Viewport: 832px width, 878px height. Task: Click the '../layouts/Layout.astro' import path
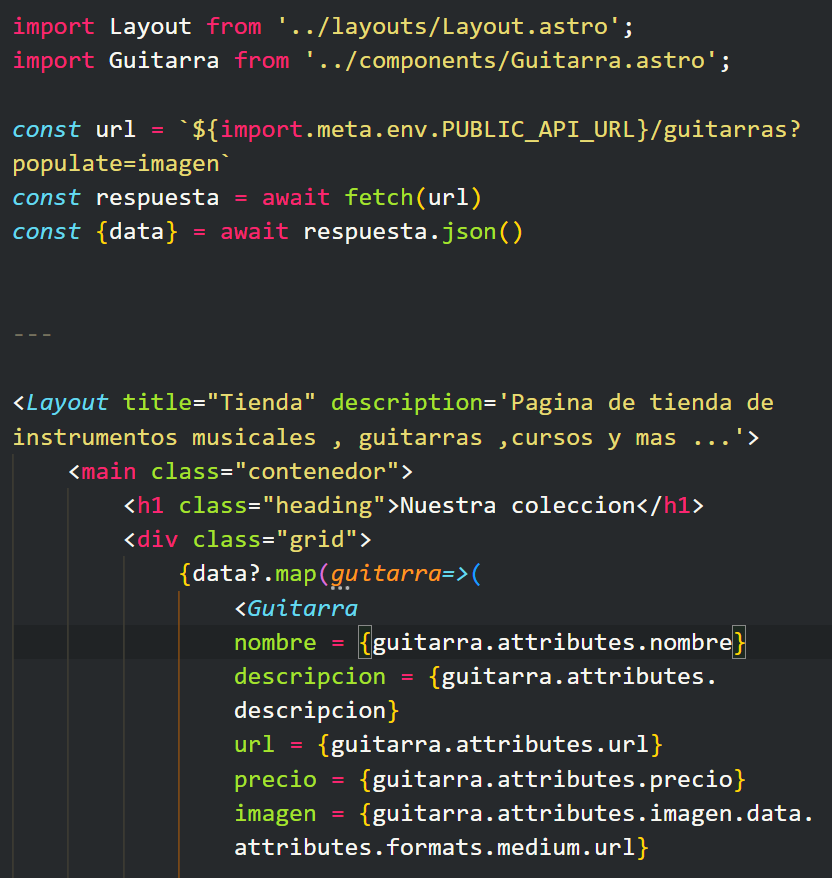[x=469, y=26]
